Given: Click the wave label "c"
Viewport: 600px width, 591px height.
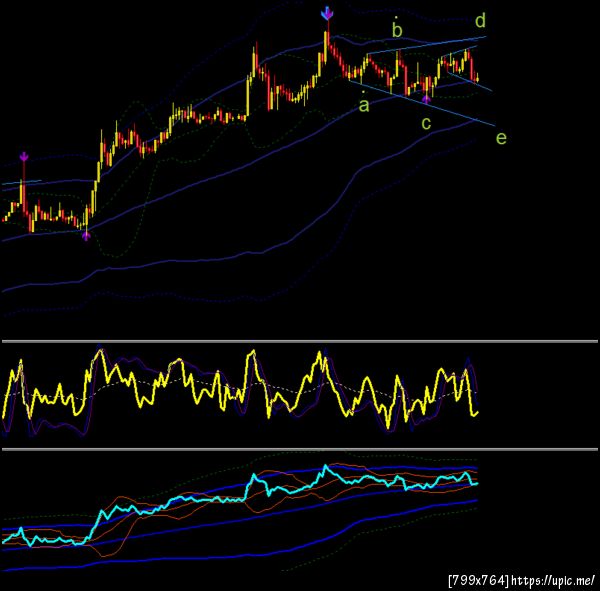Looking at the screenshot, I should point(426,123).
